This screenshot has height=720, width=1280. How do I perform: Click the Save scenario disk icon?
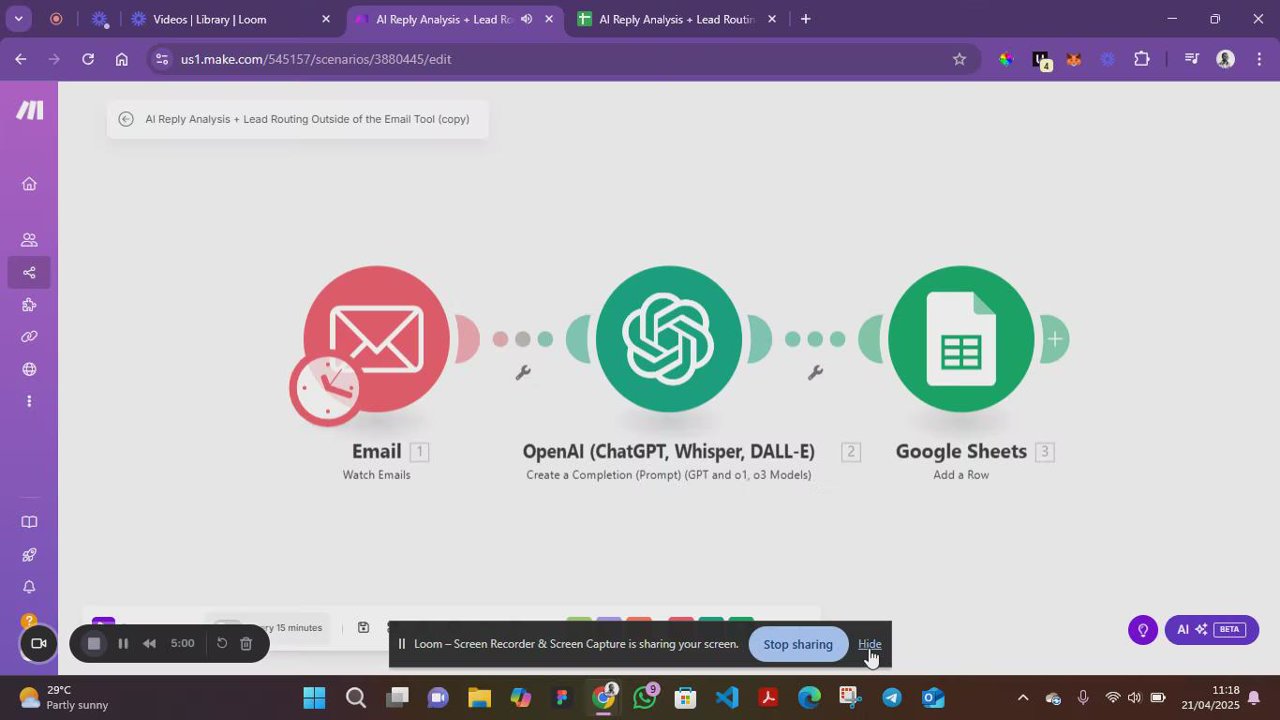click(x=363, y=627)
